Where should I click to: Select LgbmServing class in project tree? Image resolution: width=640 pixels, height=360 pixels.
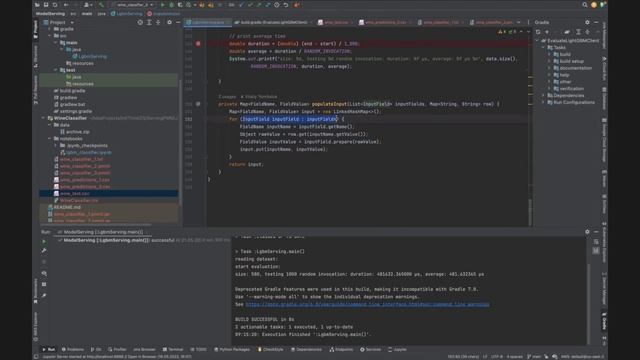pos(89,56)
